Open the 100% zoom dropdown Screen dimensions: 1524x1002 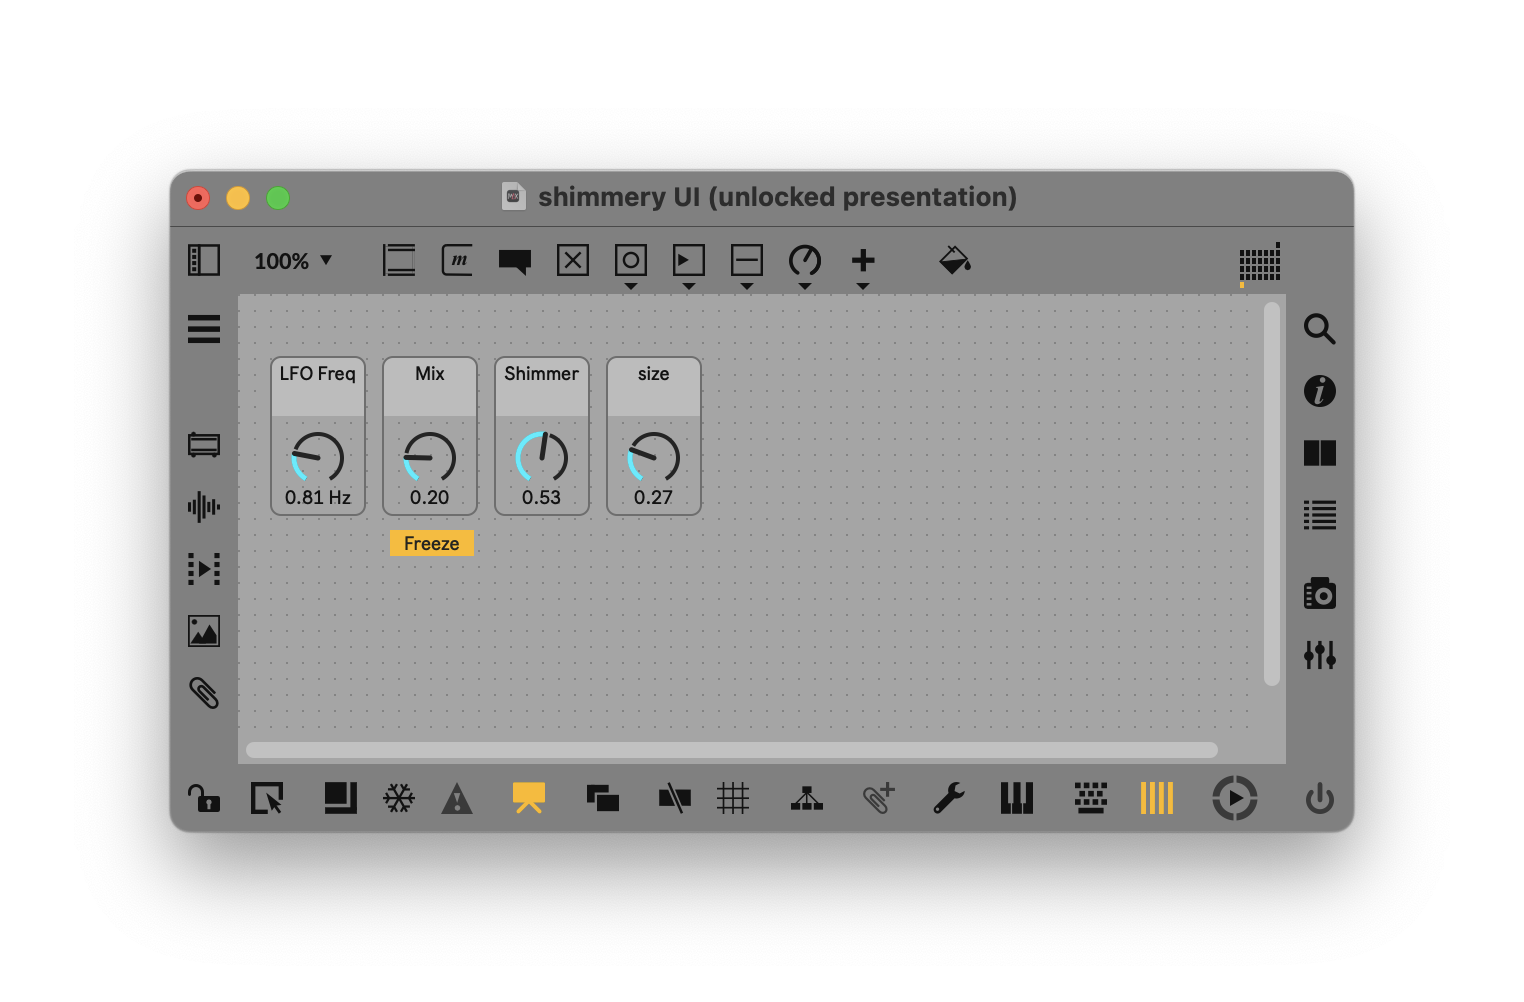(x=293, y=261)
